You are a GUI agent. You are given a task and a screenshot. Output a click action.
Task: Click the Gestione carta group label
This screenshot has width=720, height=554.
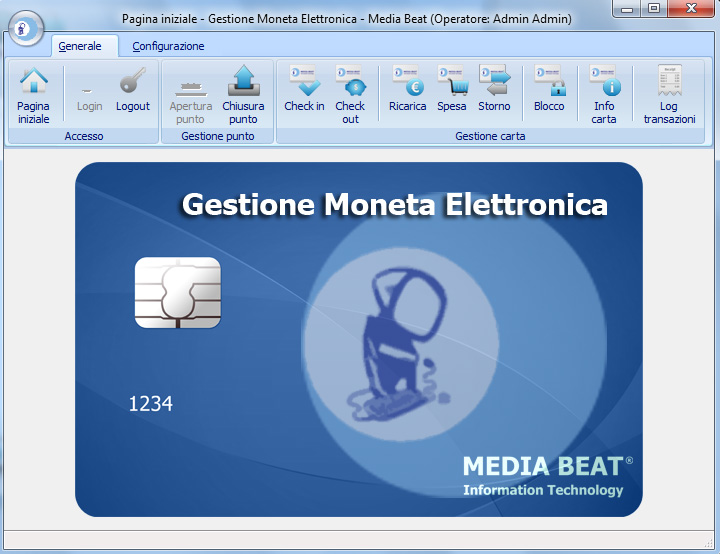[x=490, y=136]
